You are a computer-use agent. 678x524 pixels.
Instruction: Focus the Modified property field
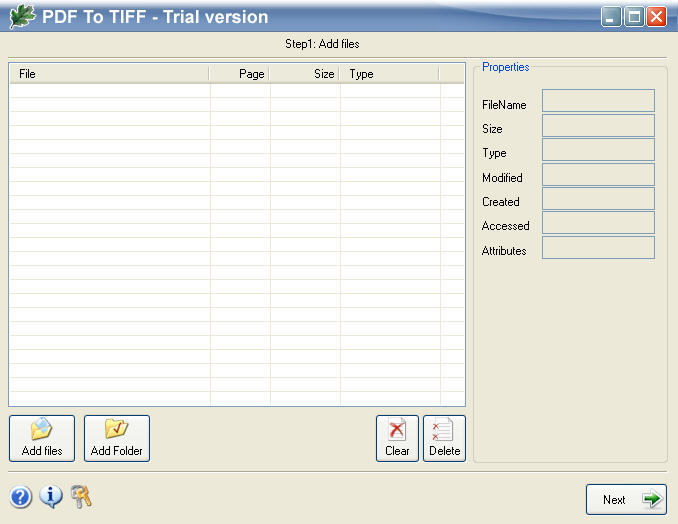pos(598,174)
